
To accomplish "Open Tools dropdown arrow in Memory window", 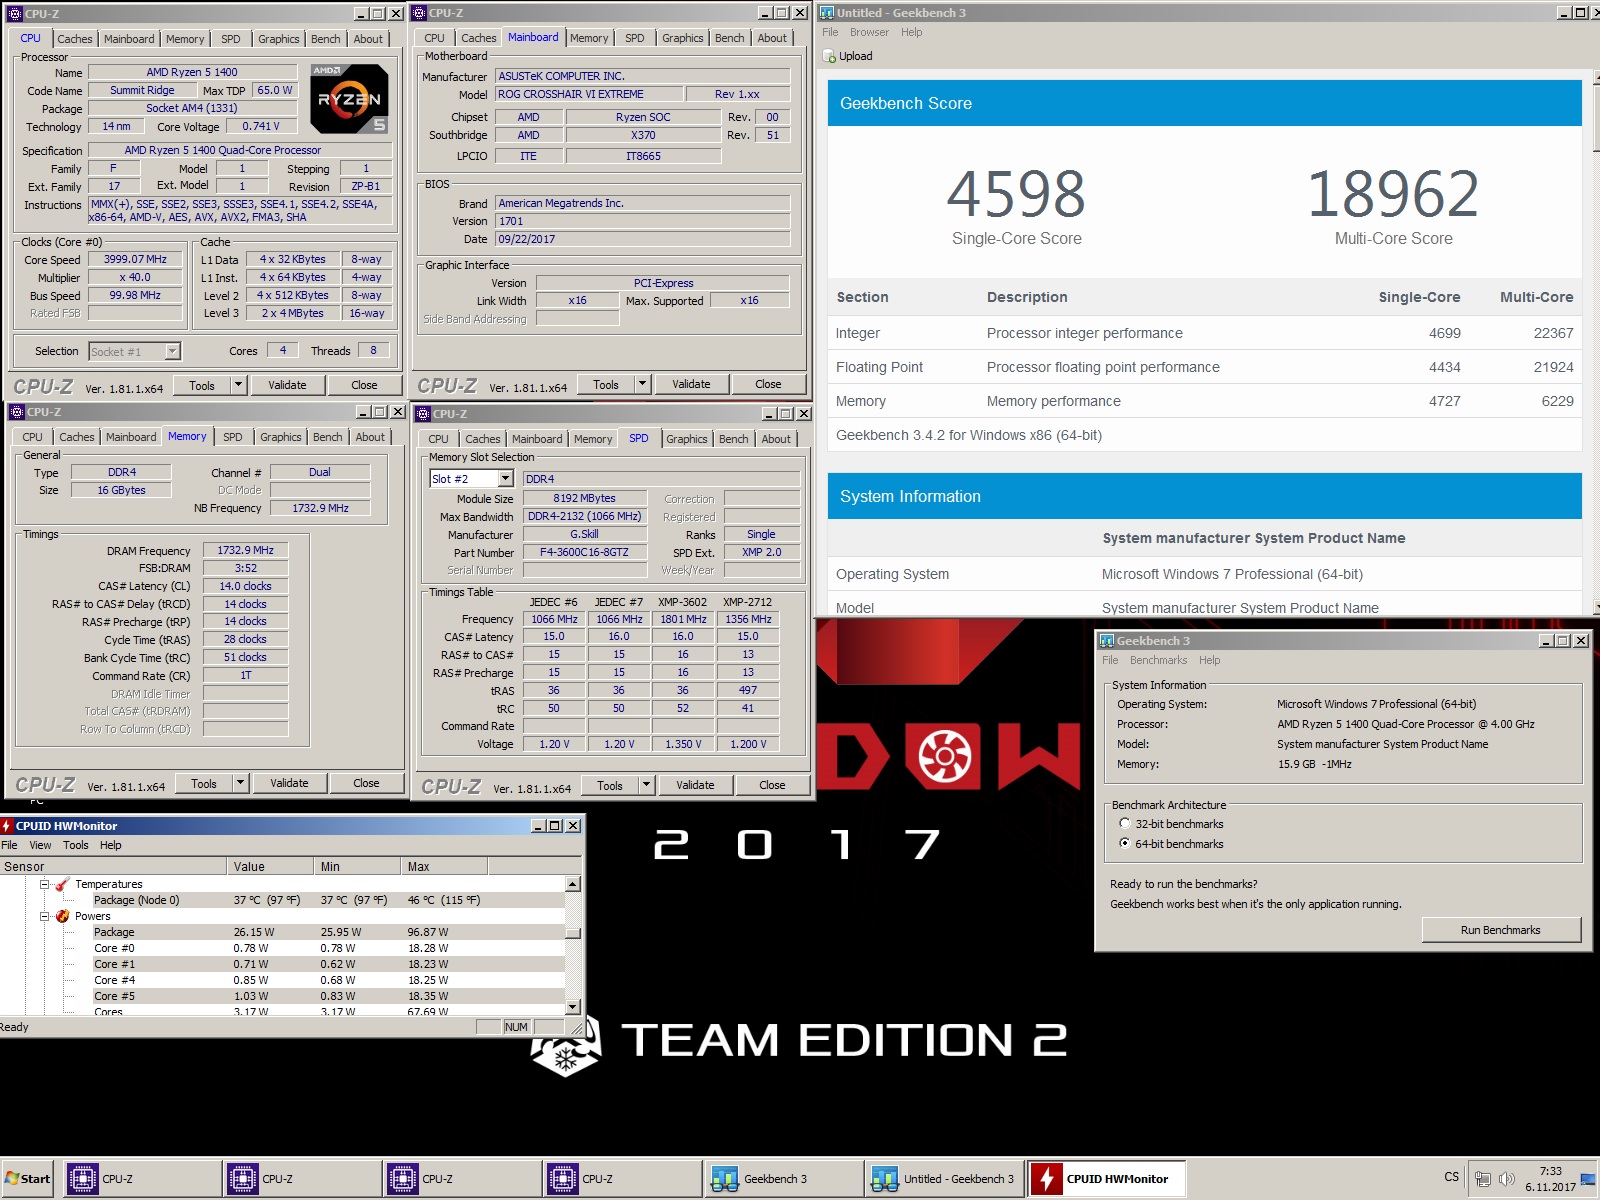I will pos(240,783).
